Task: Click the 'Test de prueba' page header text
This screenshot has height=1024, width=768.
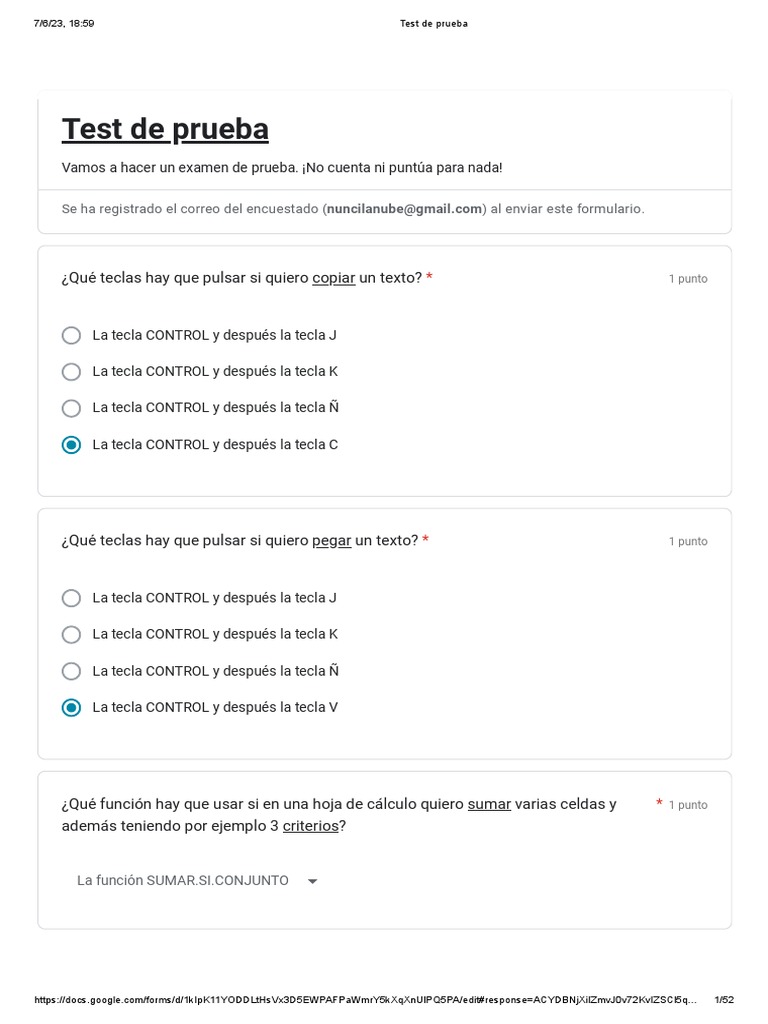Action: click(433, 24)
